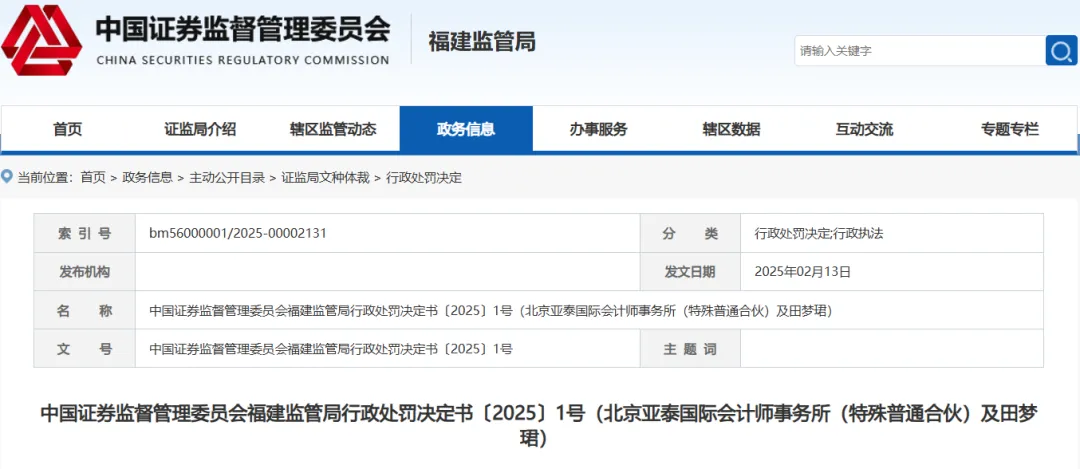
Task: Click the 发布机构 label cell
Action: point(85,272)
